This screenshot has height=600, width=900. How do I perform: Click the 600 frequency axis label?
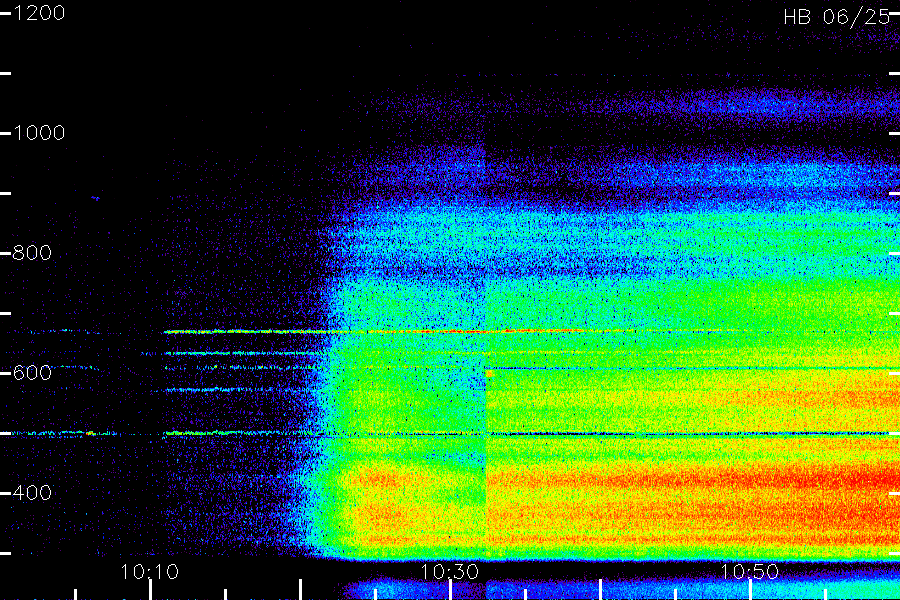click(x=32, y=373)
